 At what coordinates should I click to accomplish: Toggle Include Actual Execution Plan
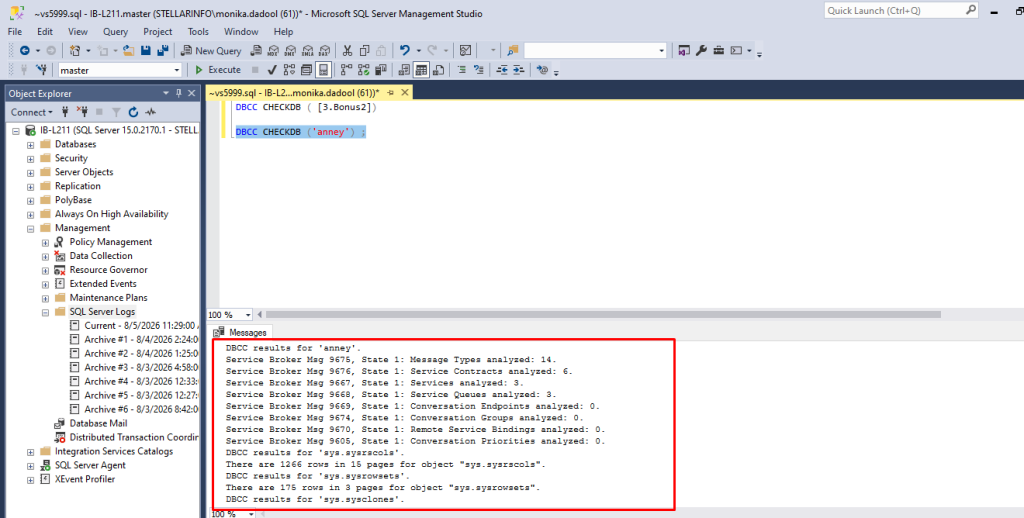[347, 70]
